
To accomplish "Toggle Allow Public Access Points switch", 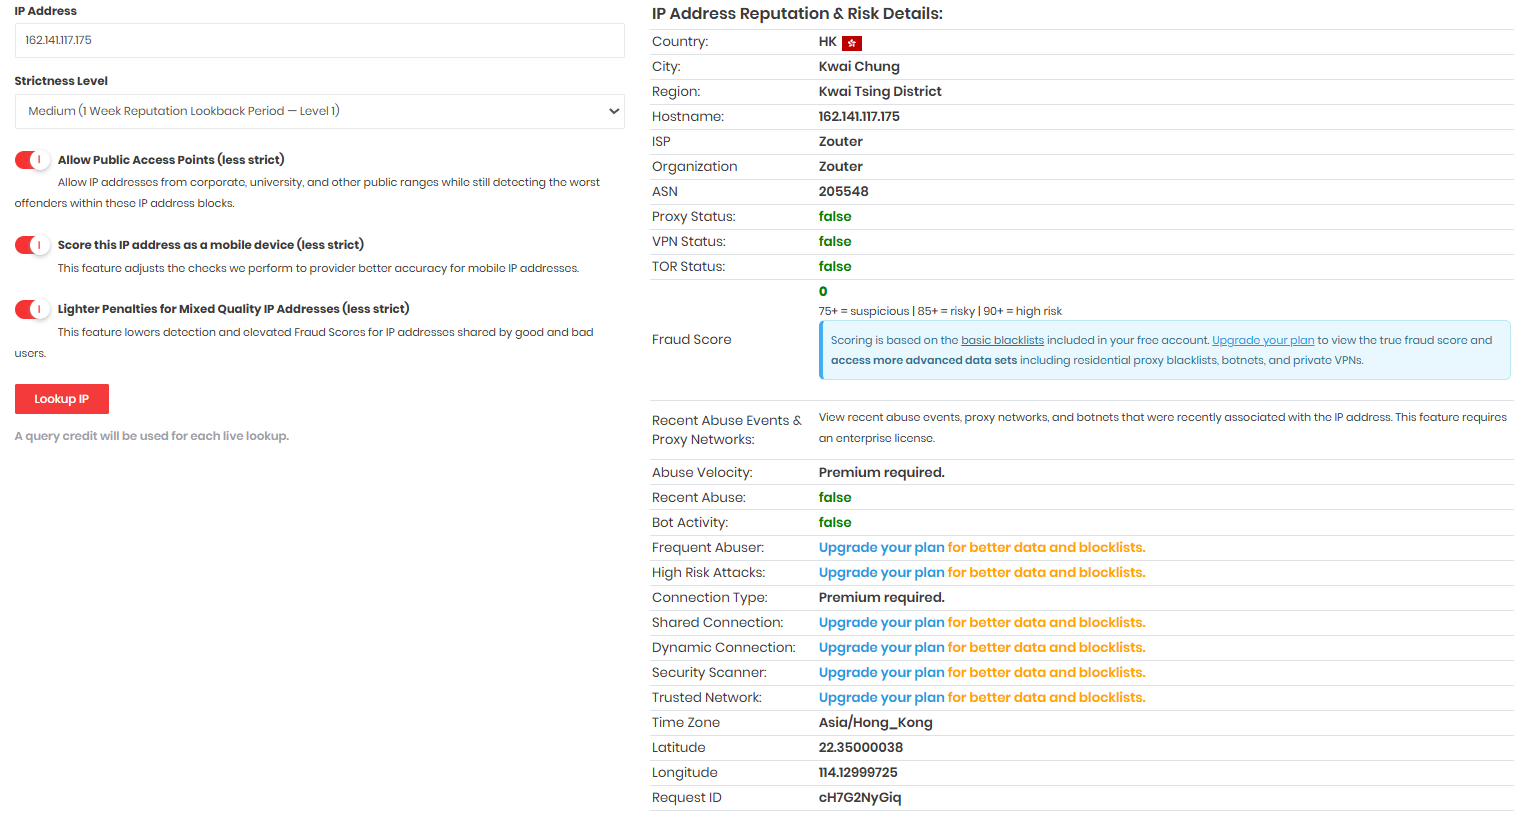I will [32, 160].
